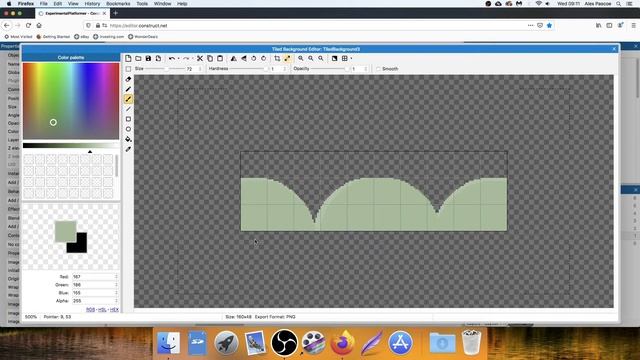Click the Red value input field
The width and height of the screenshot is (640, 360).
click(95, 277)
